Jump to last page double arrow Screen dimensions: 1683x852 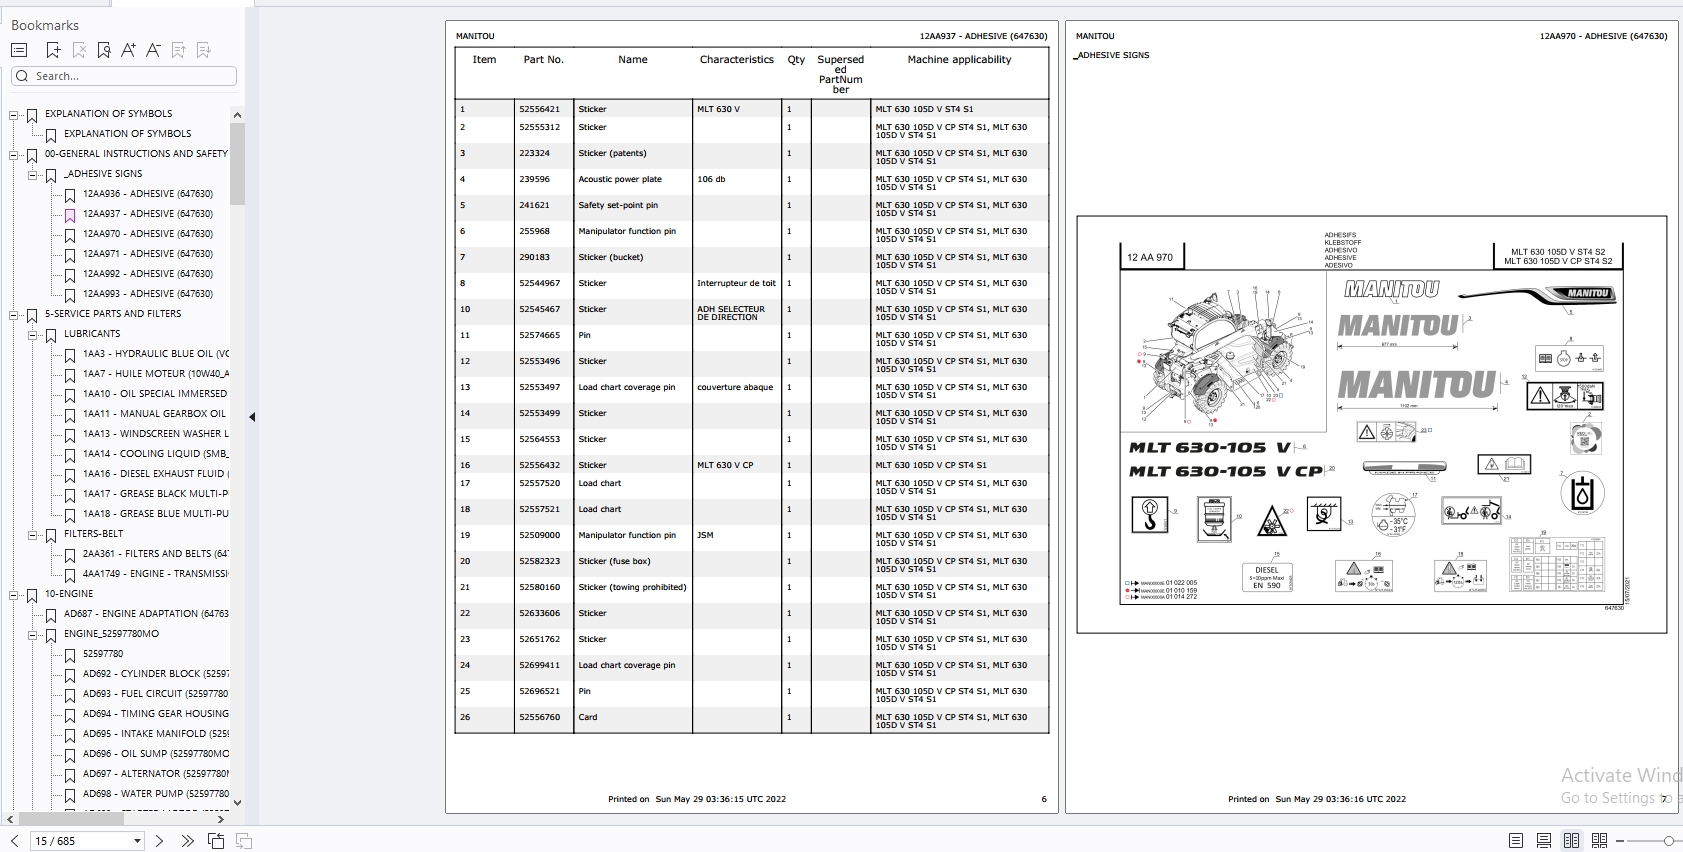point(187,841)
